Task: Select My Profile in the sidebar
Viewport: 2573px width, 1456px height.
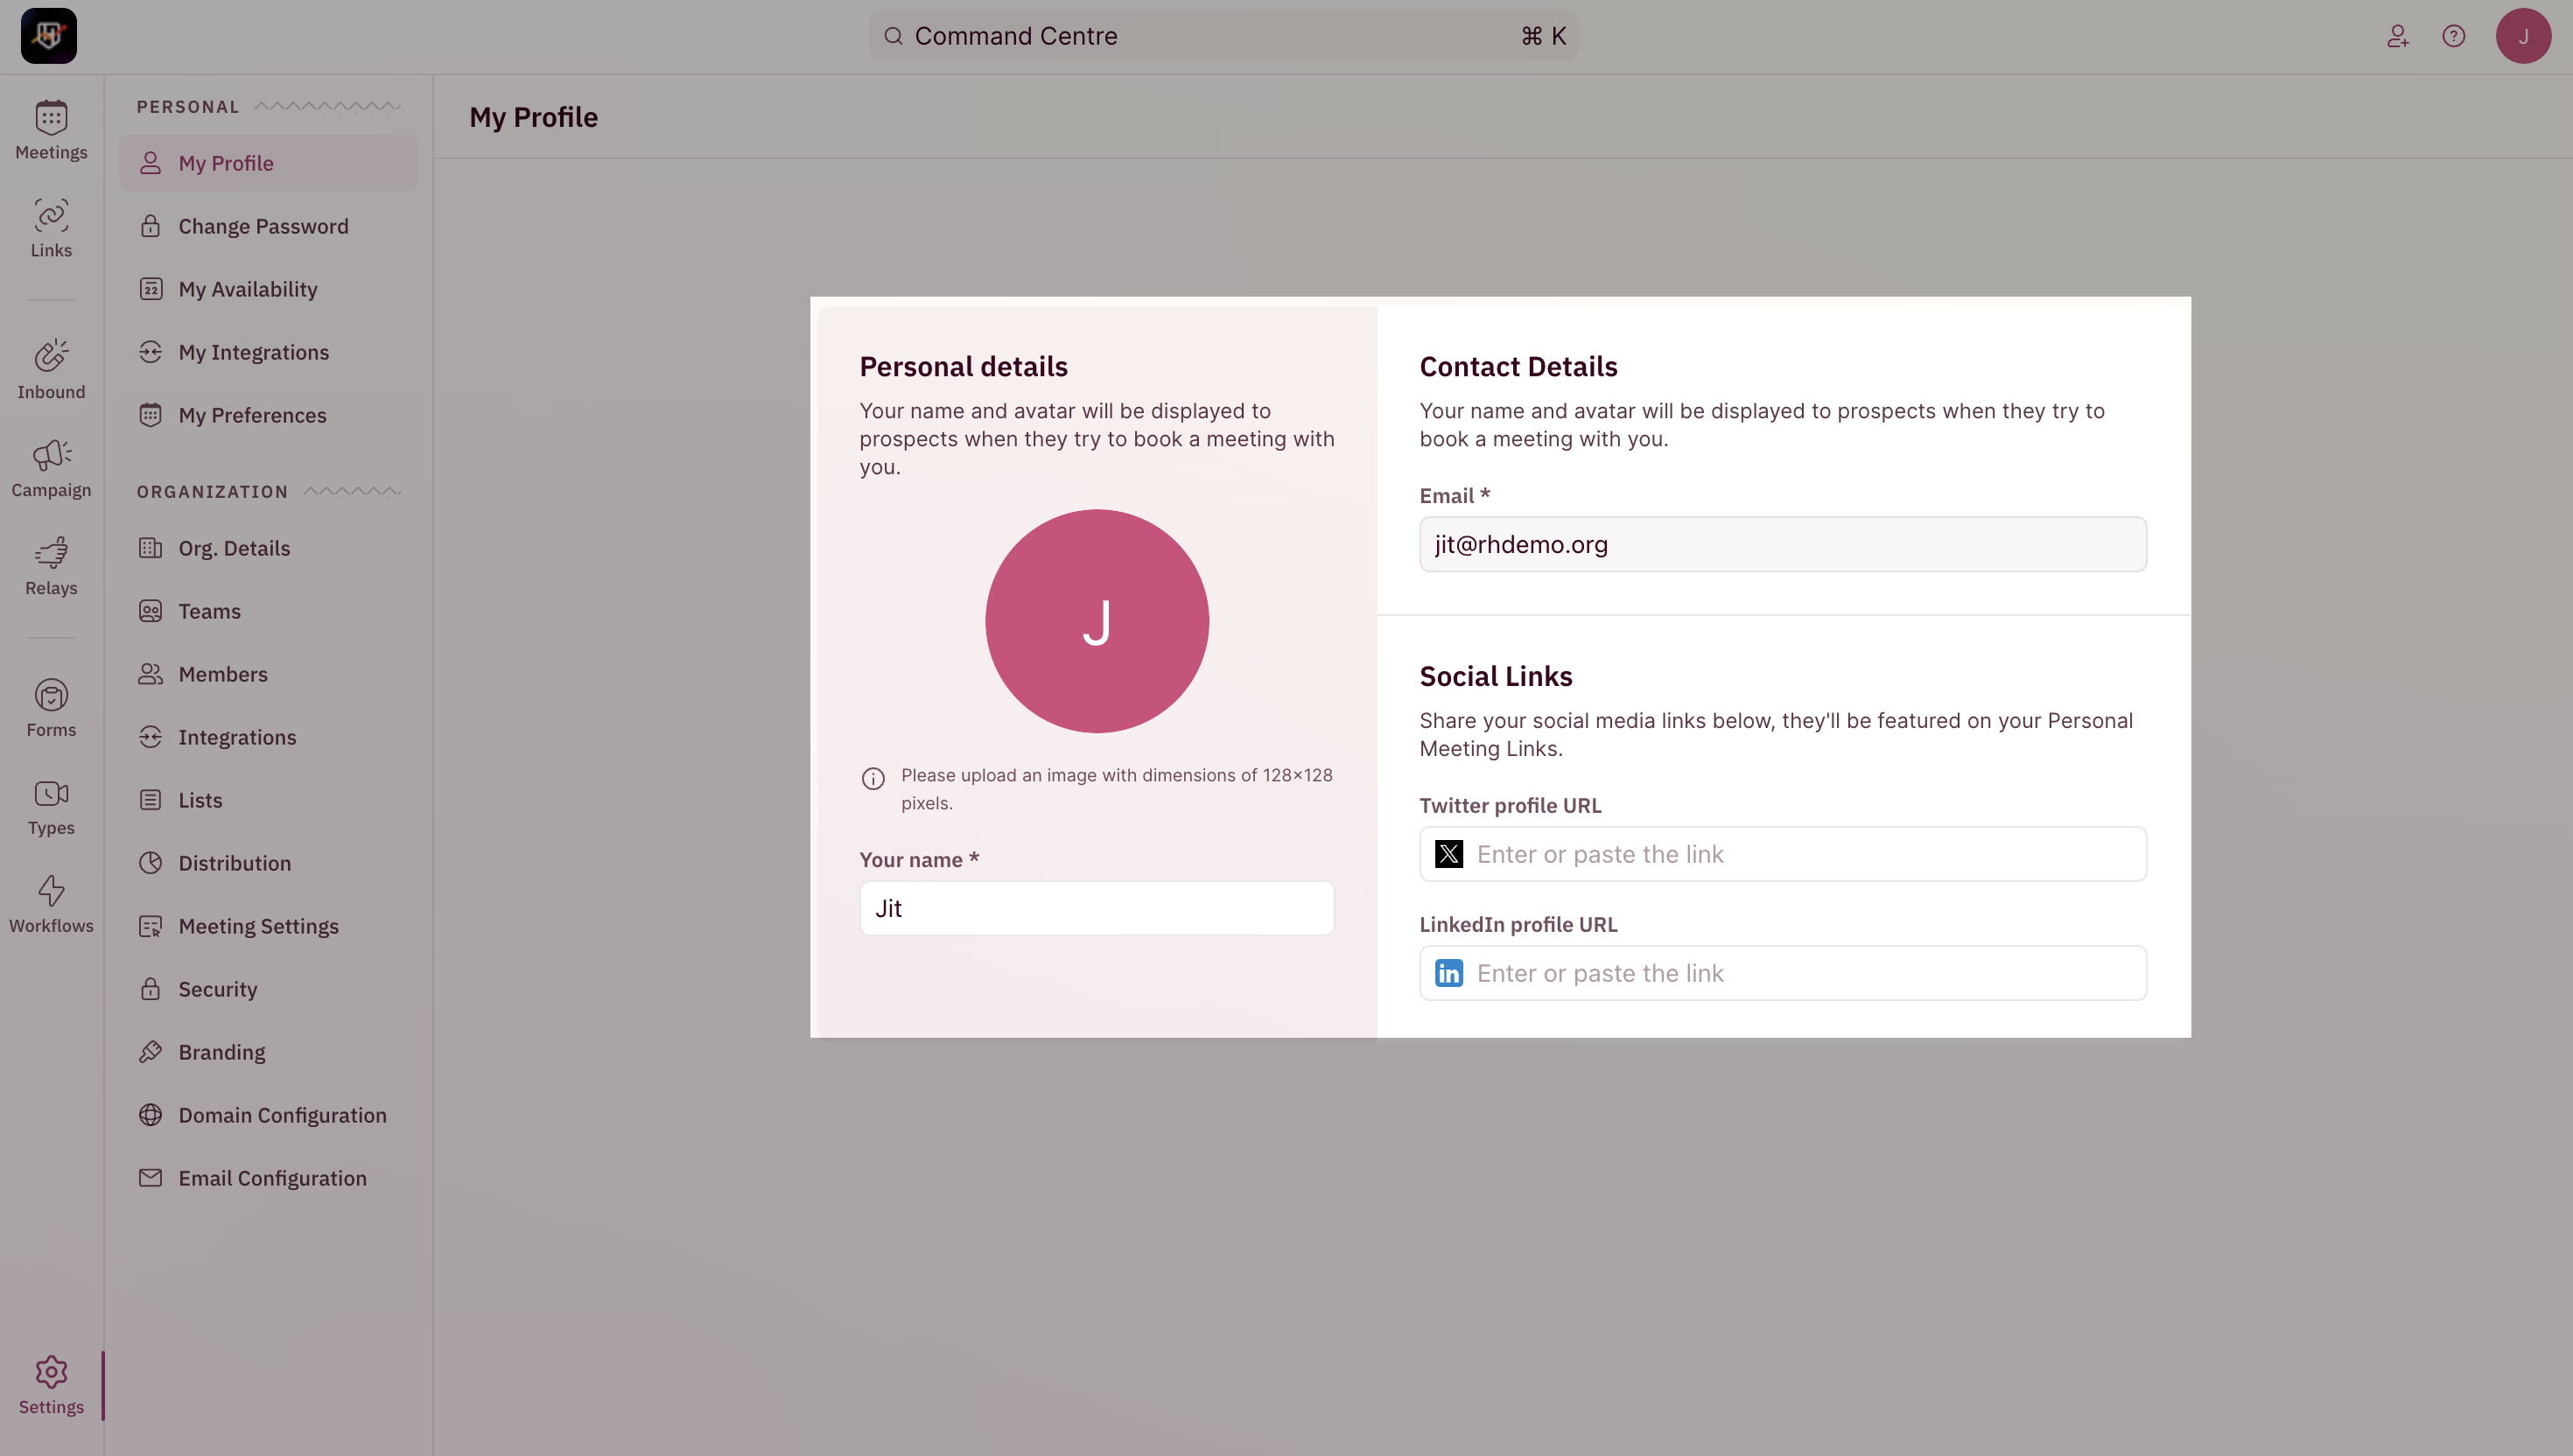Action: point(269,163)
